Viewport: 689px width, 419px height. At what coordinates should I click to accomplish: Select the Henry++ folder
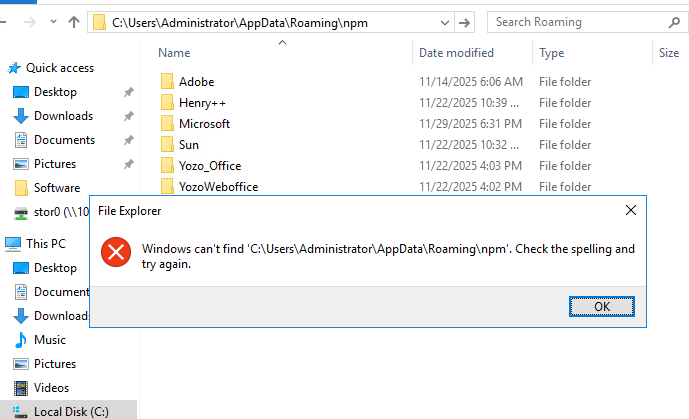(x=201, y=103)
